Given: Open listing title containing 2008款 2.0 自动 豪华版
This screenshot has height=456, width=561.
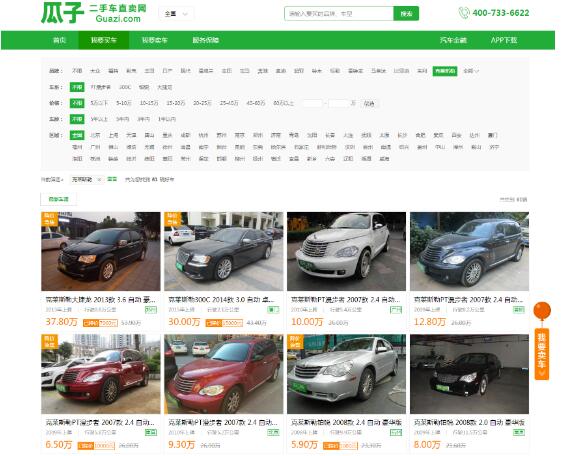Looking at the screenshot, I should pos(469,422).
